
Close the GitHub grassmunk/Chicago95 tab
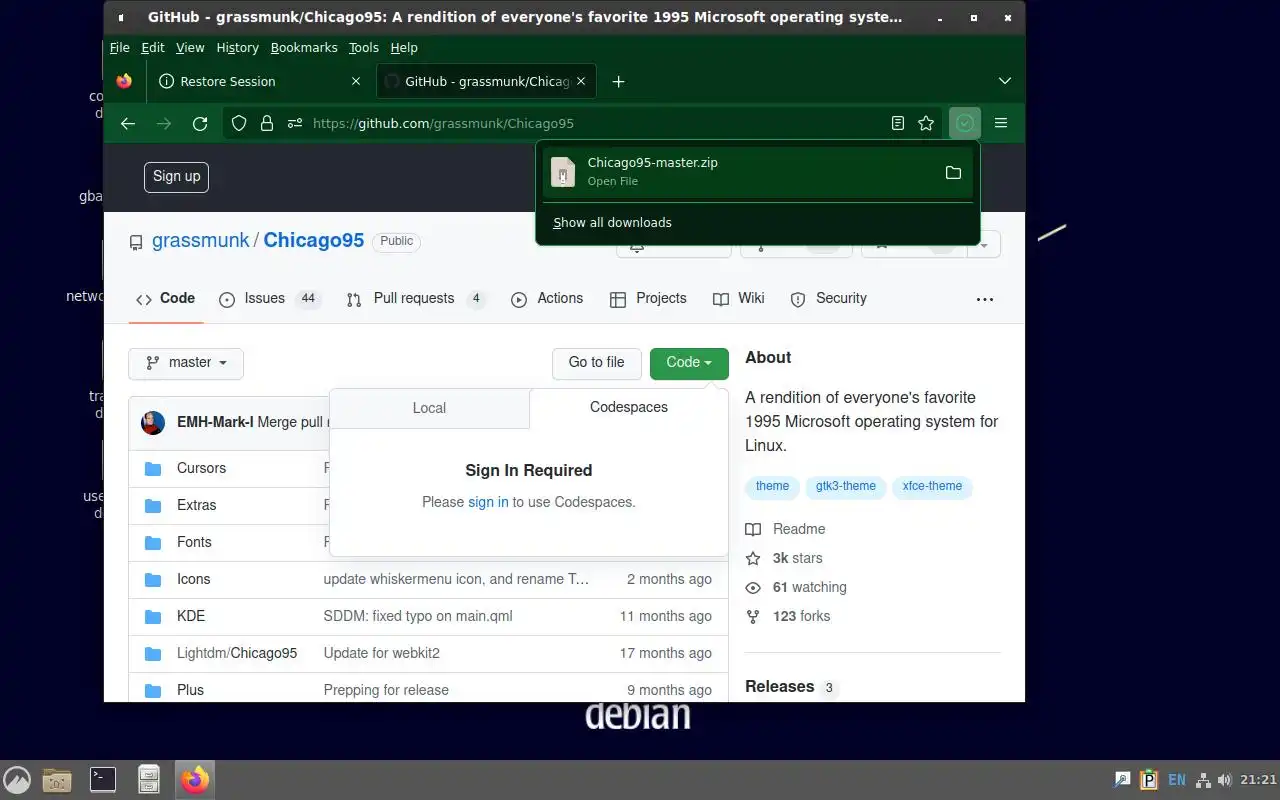click(x=582, y=81)
